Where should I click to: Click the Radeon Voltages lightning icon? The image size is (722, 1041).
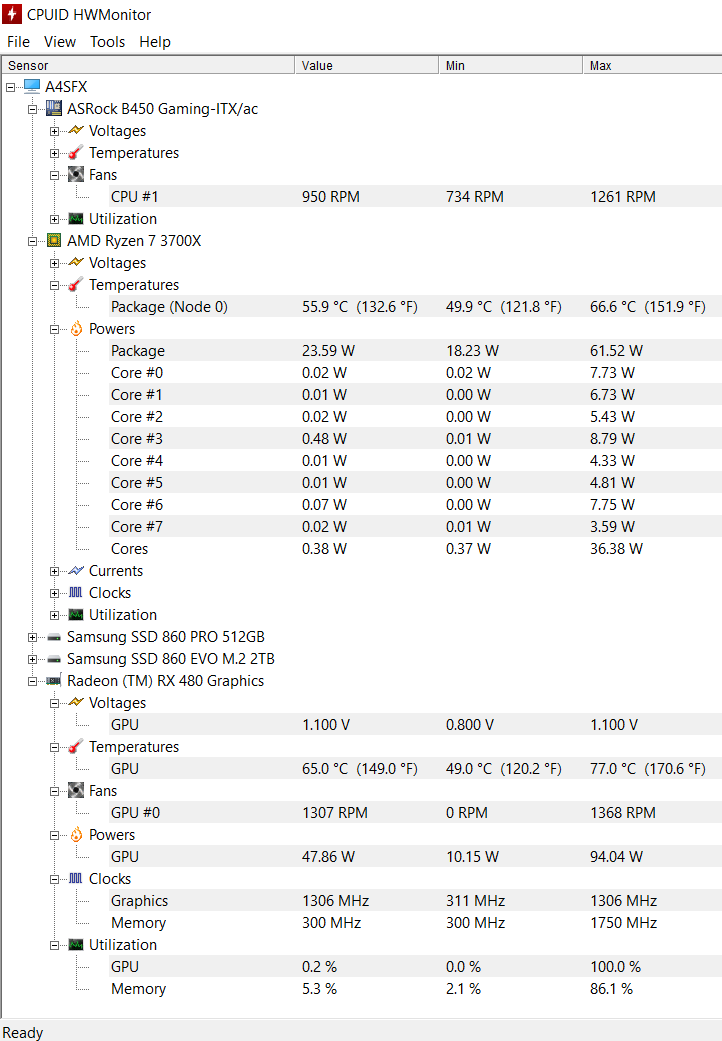tap(76, 702)
